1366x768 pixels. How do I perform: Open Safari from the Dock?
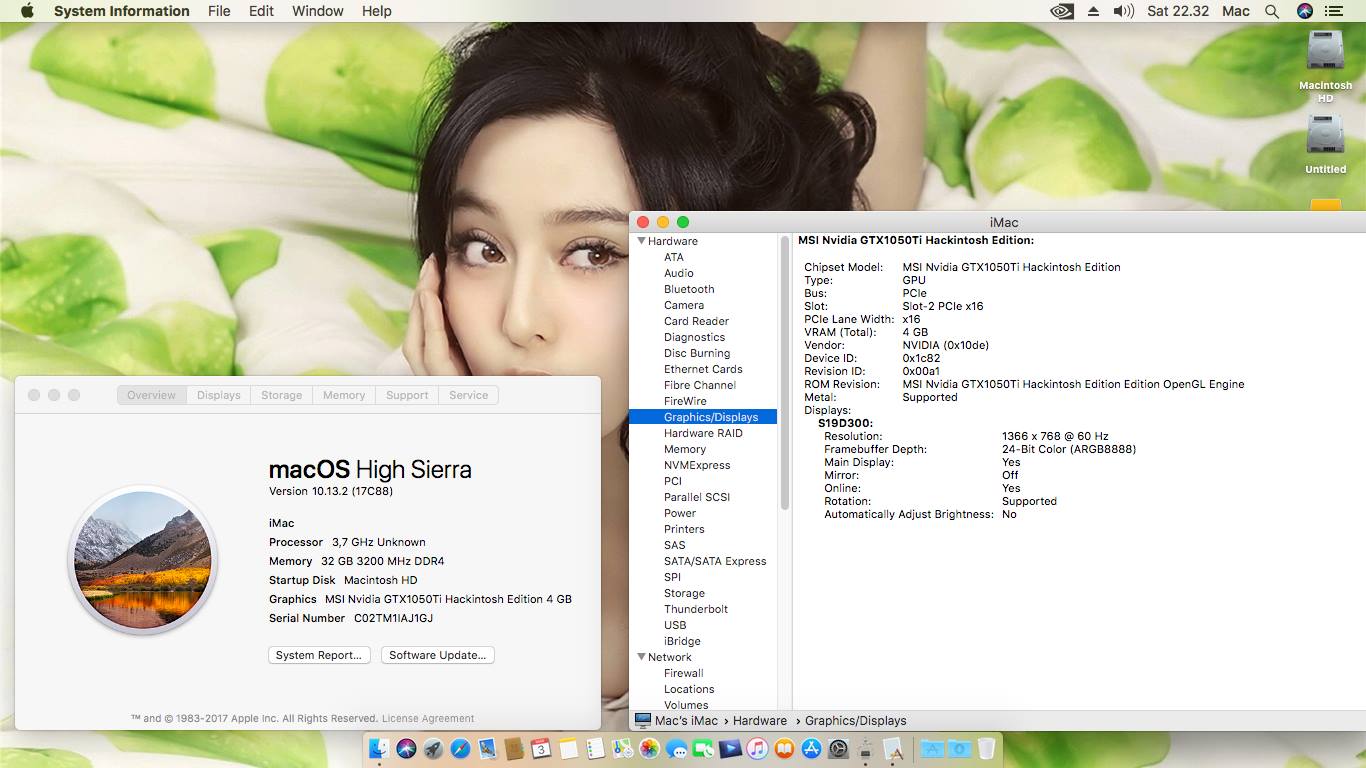coord(459,748)
